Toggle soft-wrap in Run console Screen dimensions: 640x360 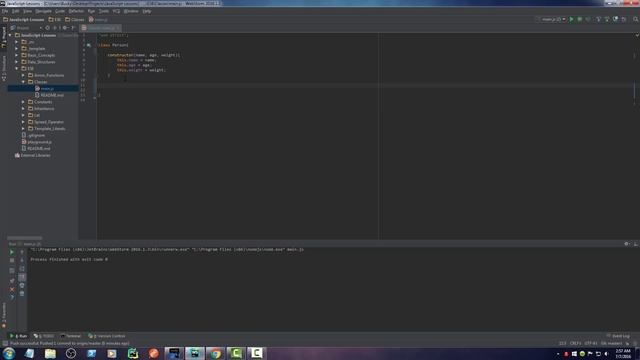22,269
